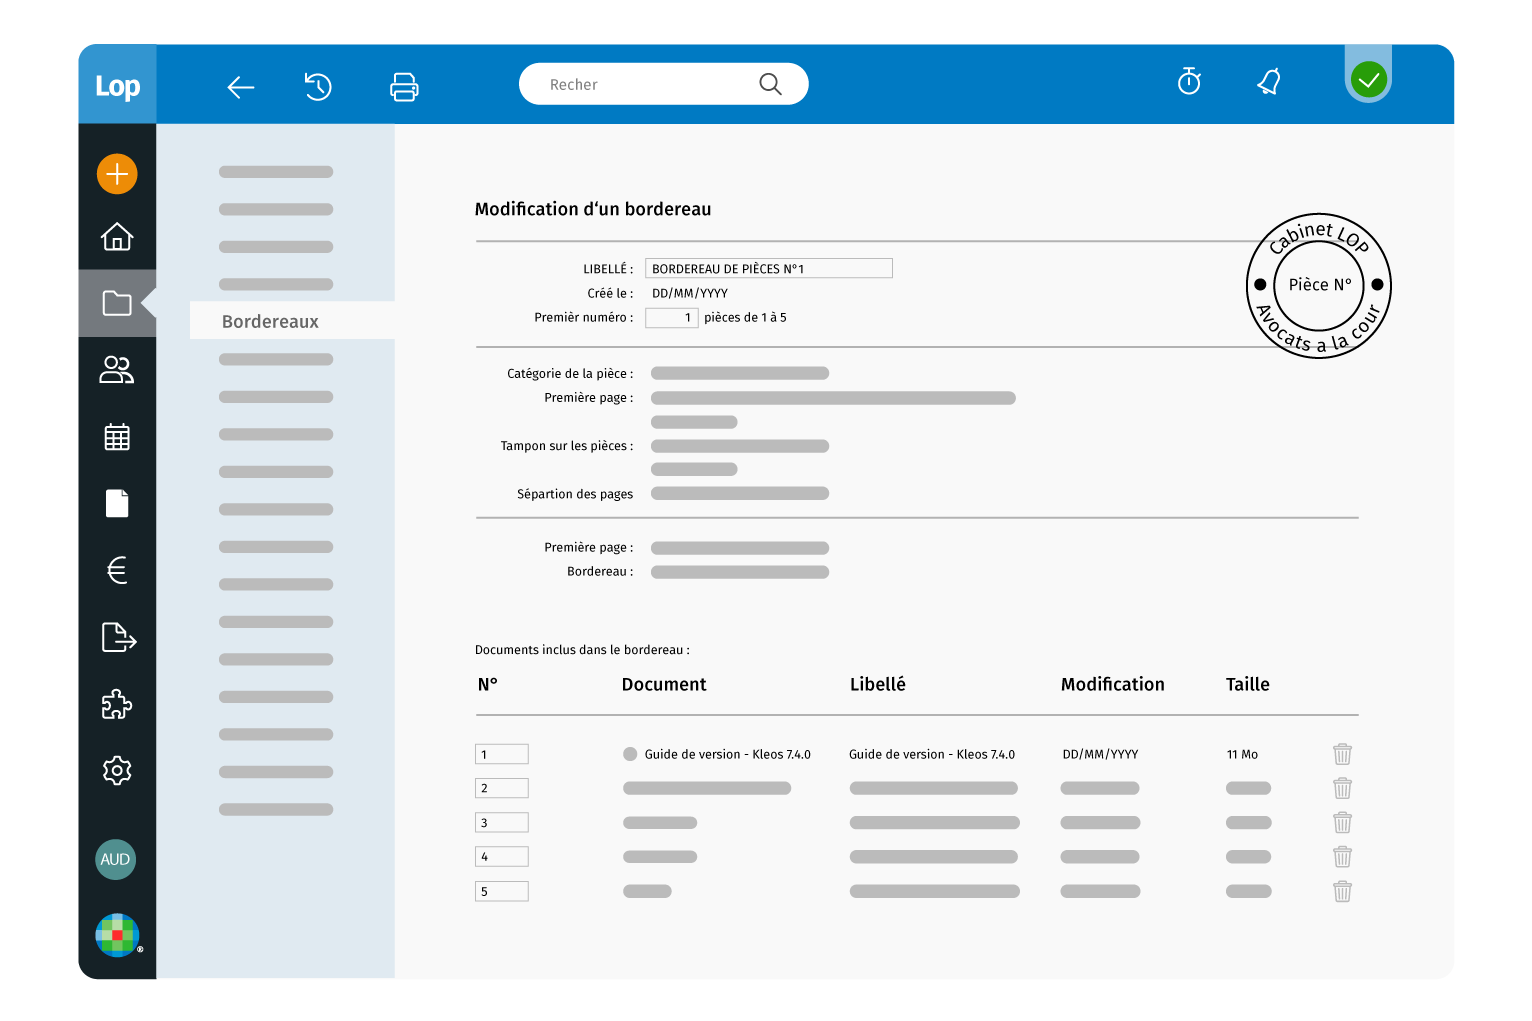Click the back arrow in header
1532x1021 pixels.
tap(240, 87)
